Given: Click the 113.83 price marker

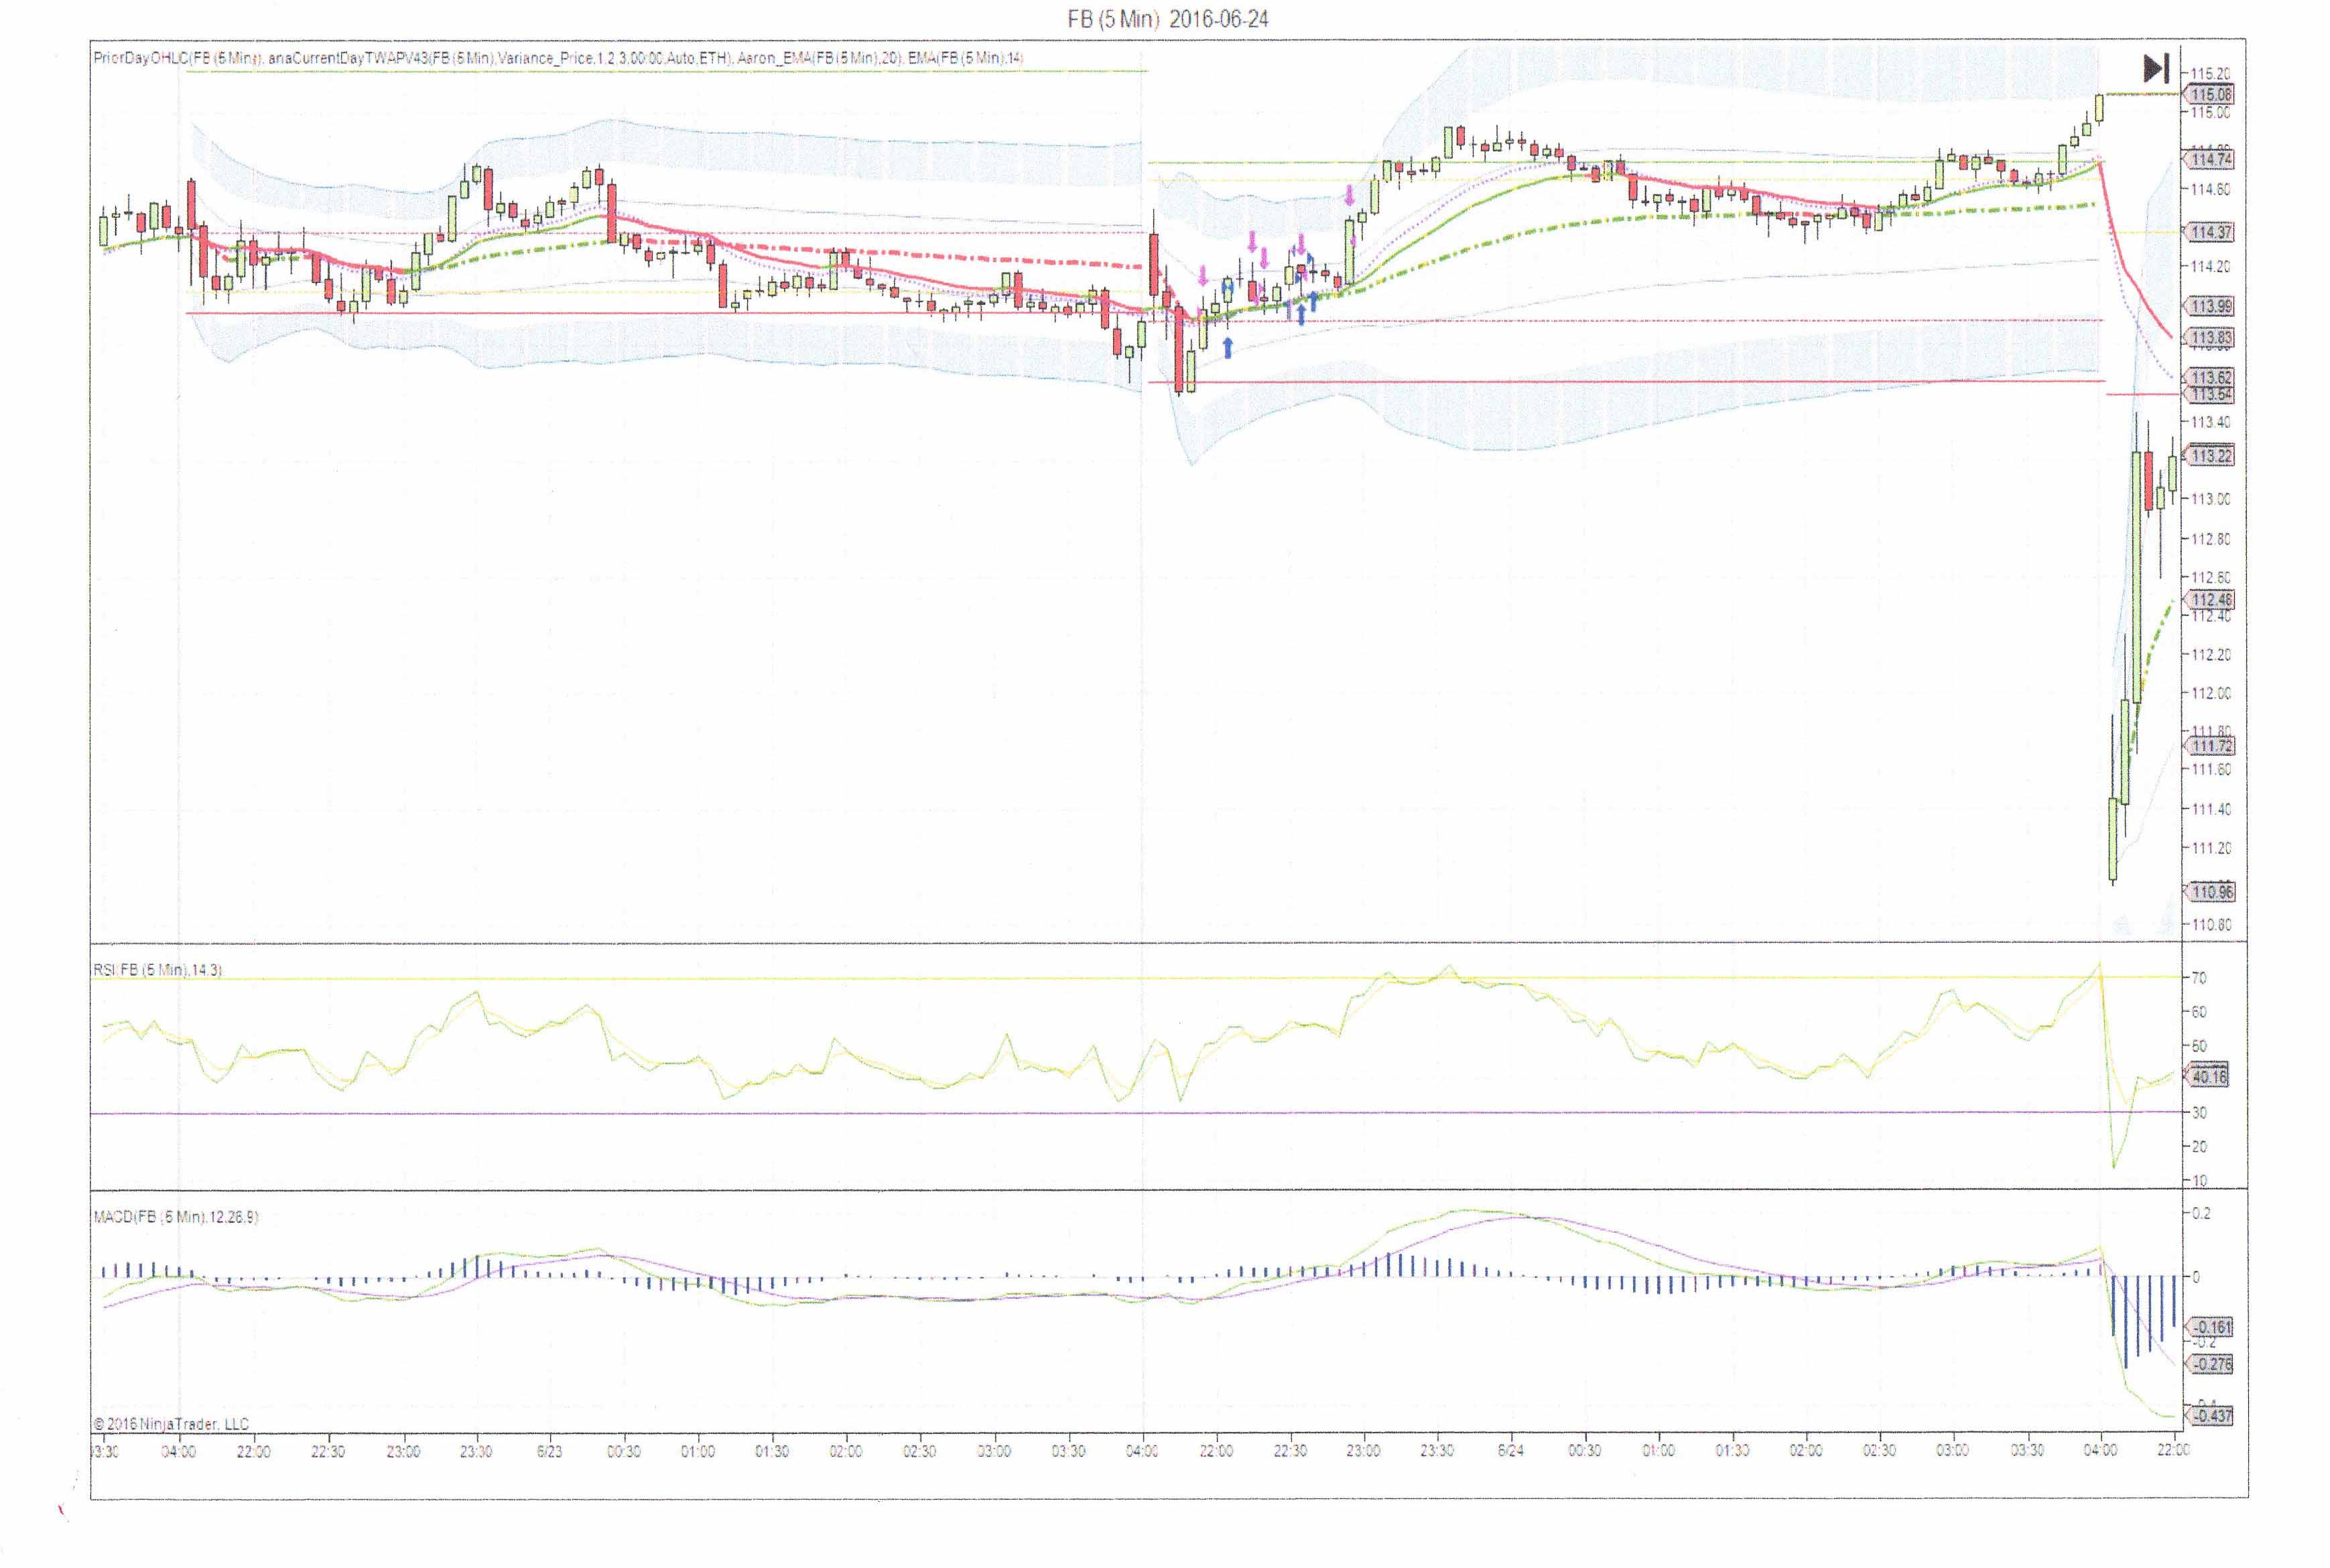Looking at the screenshot, I should [2210, 338].
